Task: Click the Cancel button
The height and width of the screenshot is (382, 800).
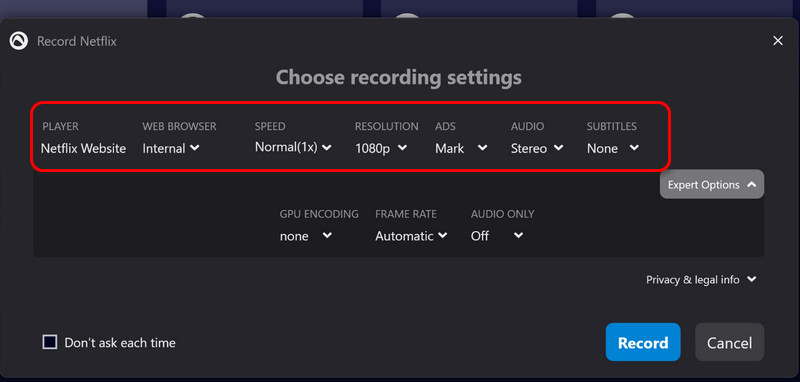Action: 730,342
